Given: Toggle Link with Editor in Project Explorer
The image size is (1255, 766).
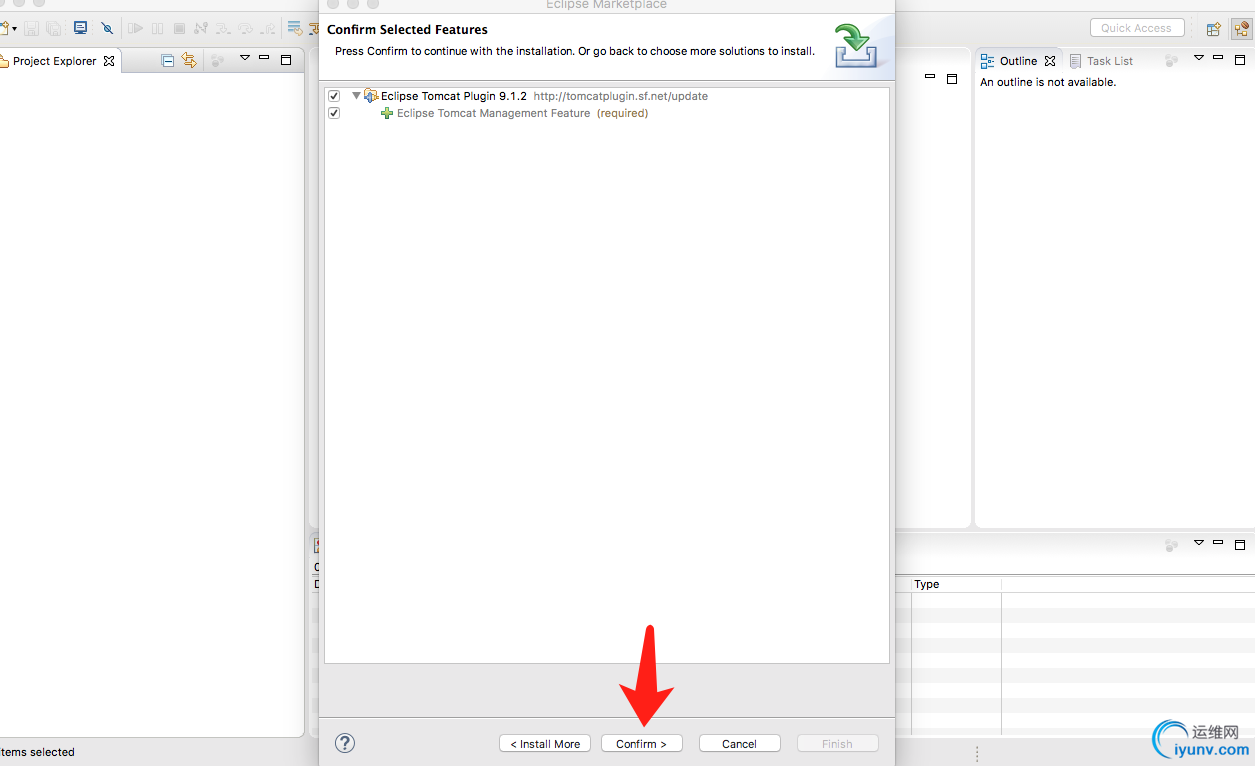Looking at the screenshot, I should pyautogui.click(x=189, y=61).
